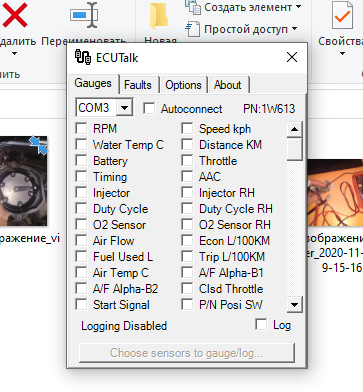Check the A/F Alpha-B1 box
The image size is (363, 392).
coord(187,272)
